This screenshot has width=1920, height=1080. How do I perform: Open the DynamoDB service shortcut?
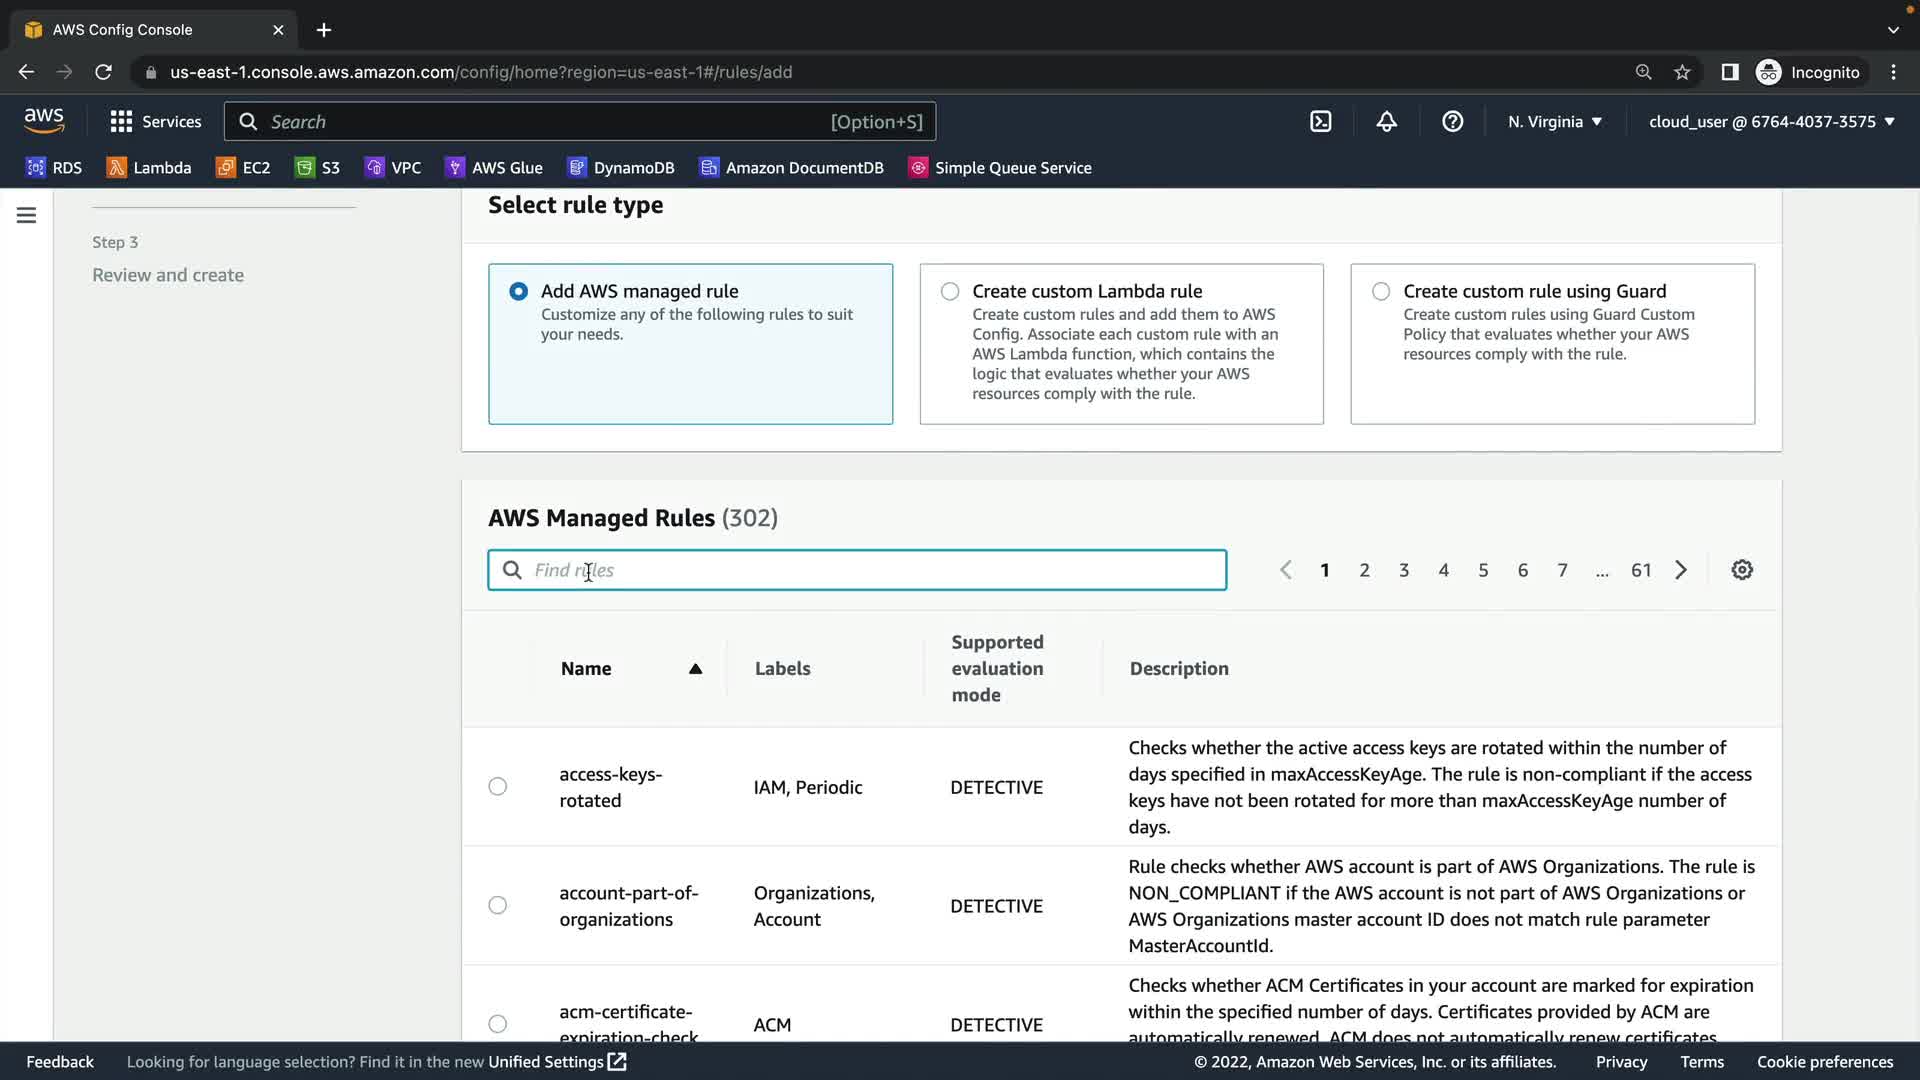tap(621, 168)
